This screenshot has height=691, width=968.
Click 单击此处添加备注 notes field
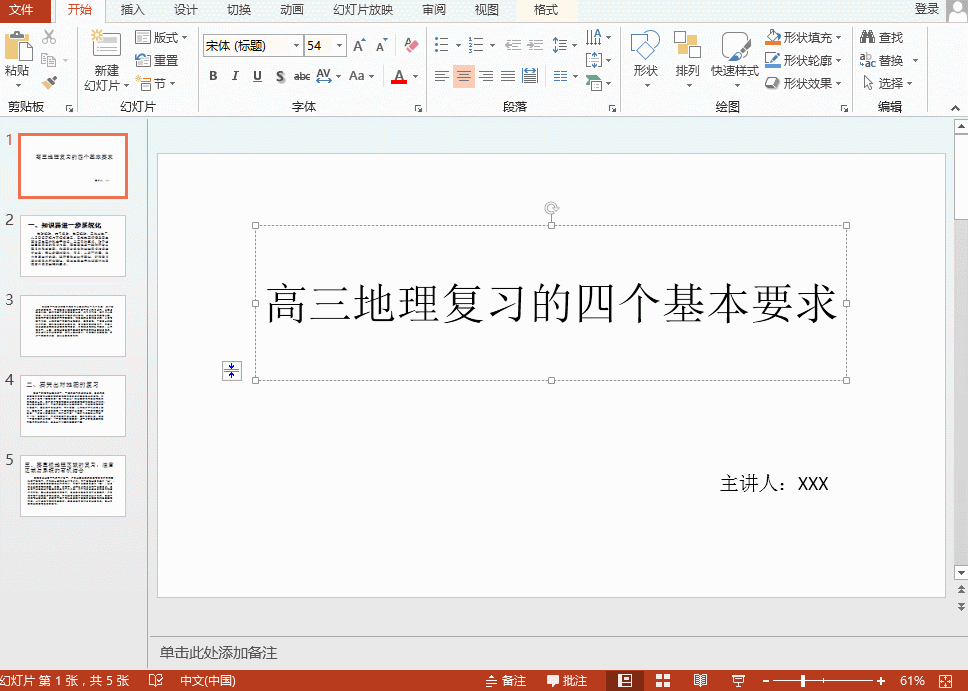(219, 653)
